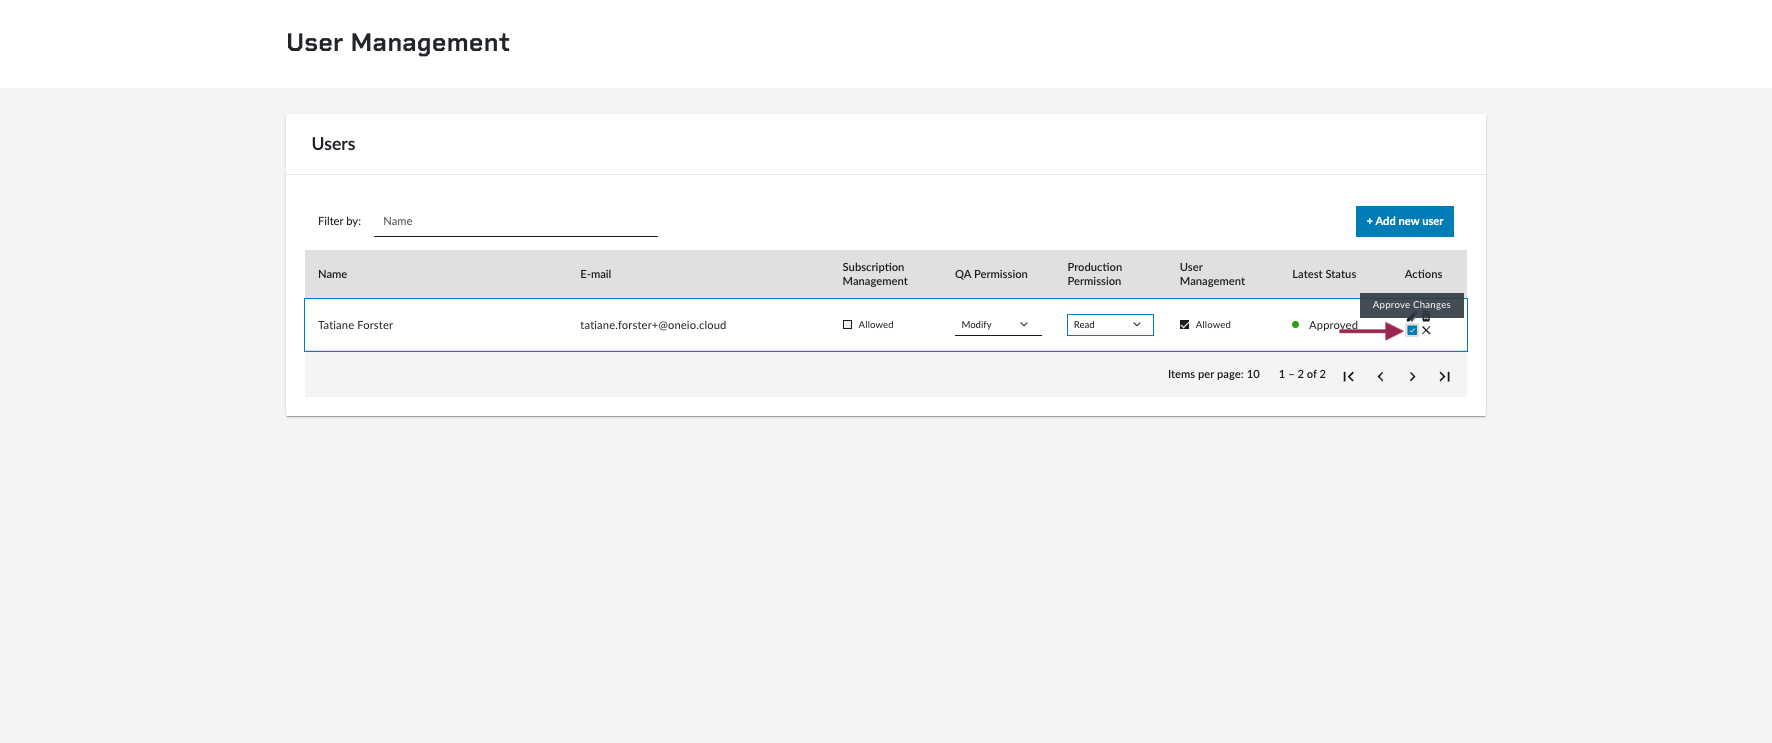Go to previous page of users
This screenshot has width=1772, height=743.
tap(1380, 377)
